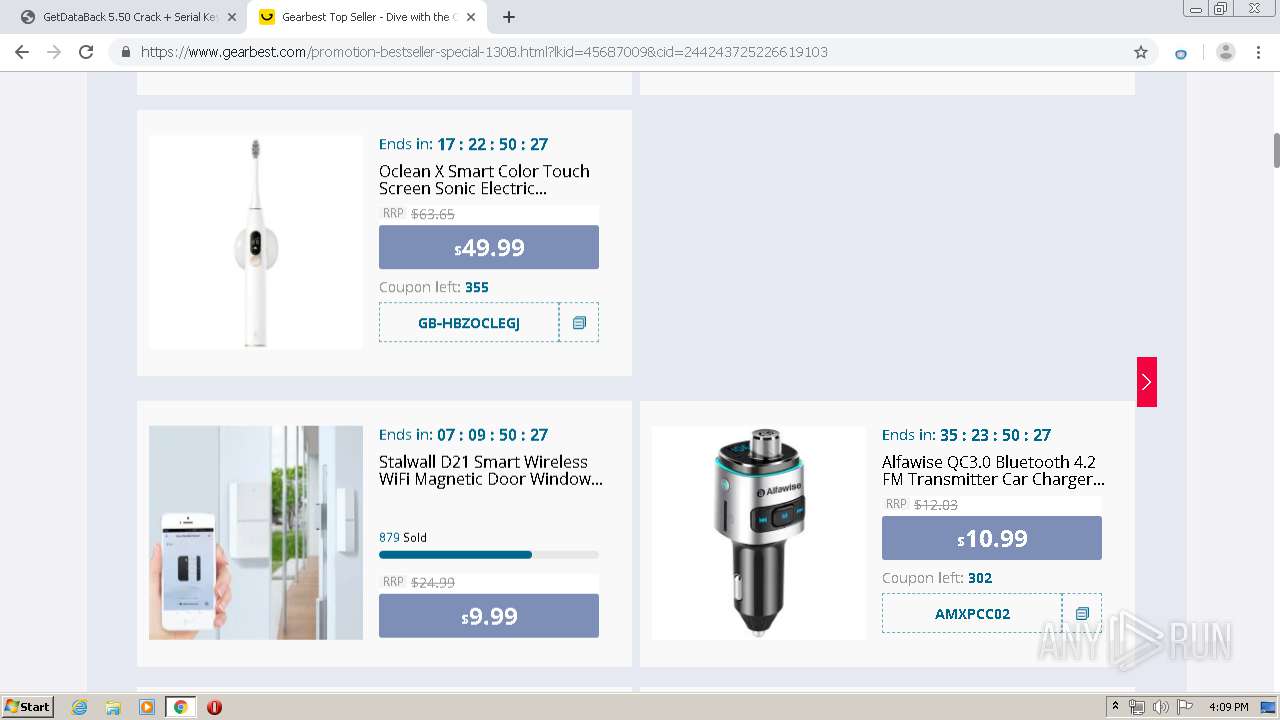Click the Coupon left: 302 text
The image size is (1280, 720).
click(937, 578)
